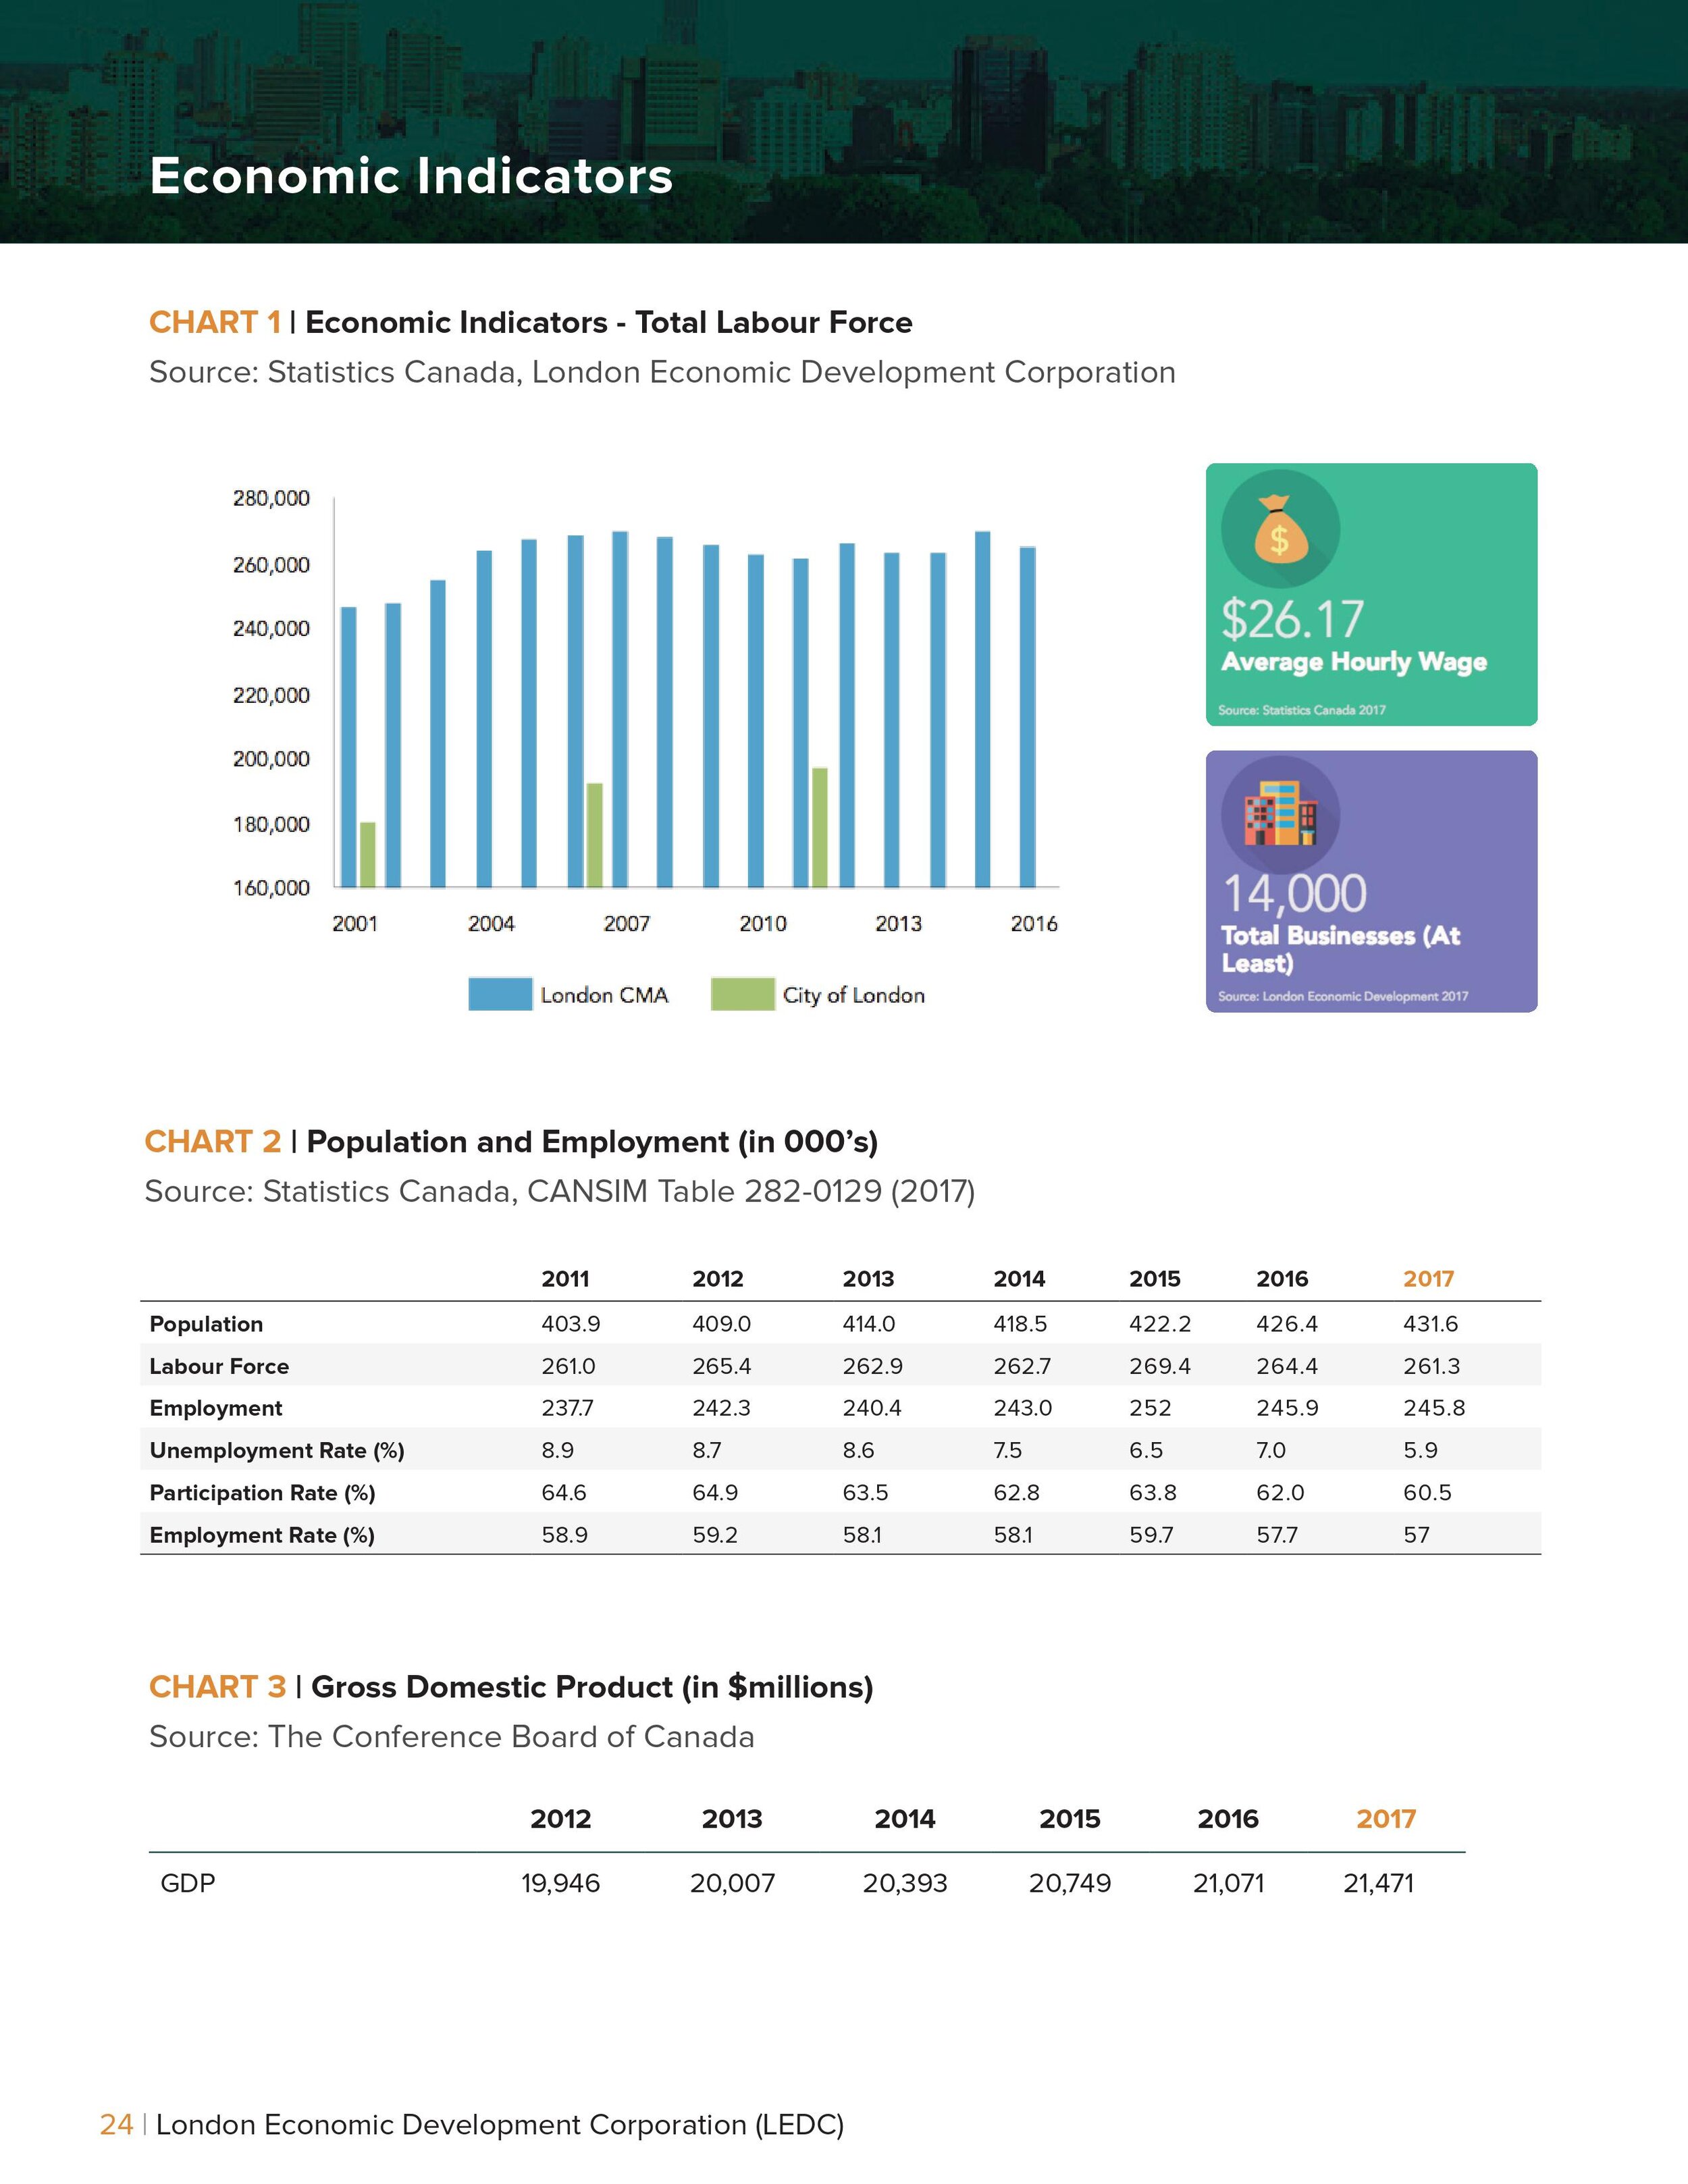The width and height of the screenshot is (1688, 2184).
Task: Click the GDP 2013 value '20,007'
Action: 733,1884
